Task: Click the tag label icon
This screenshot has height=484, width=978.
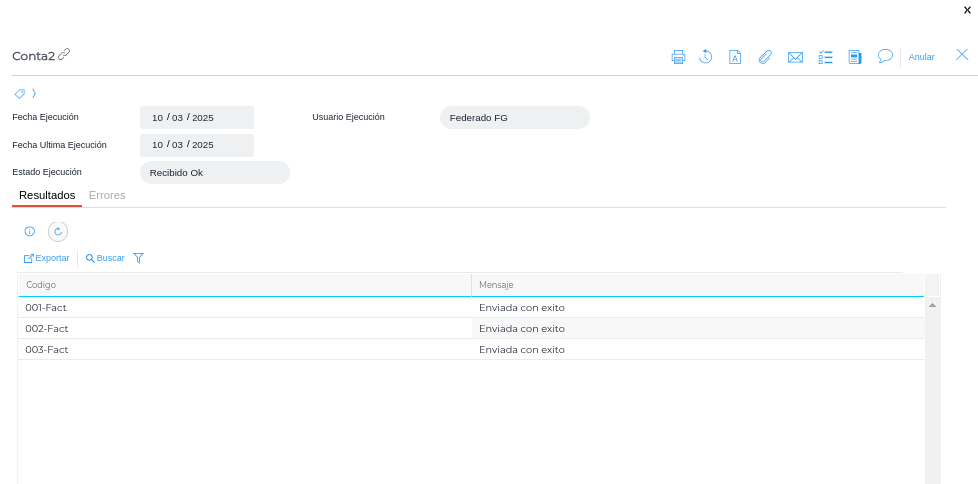Action: coord(19,93)
